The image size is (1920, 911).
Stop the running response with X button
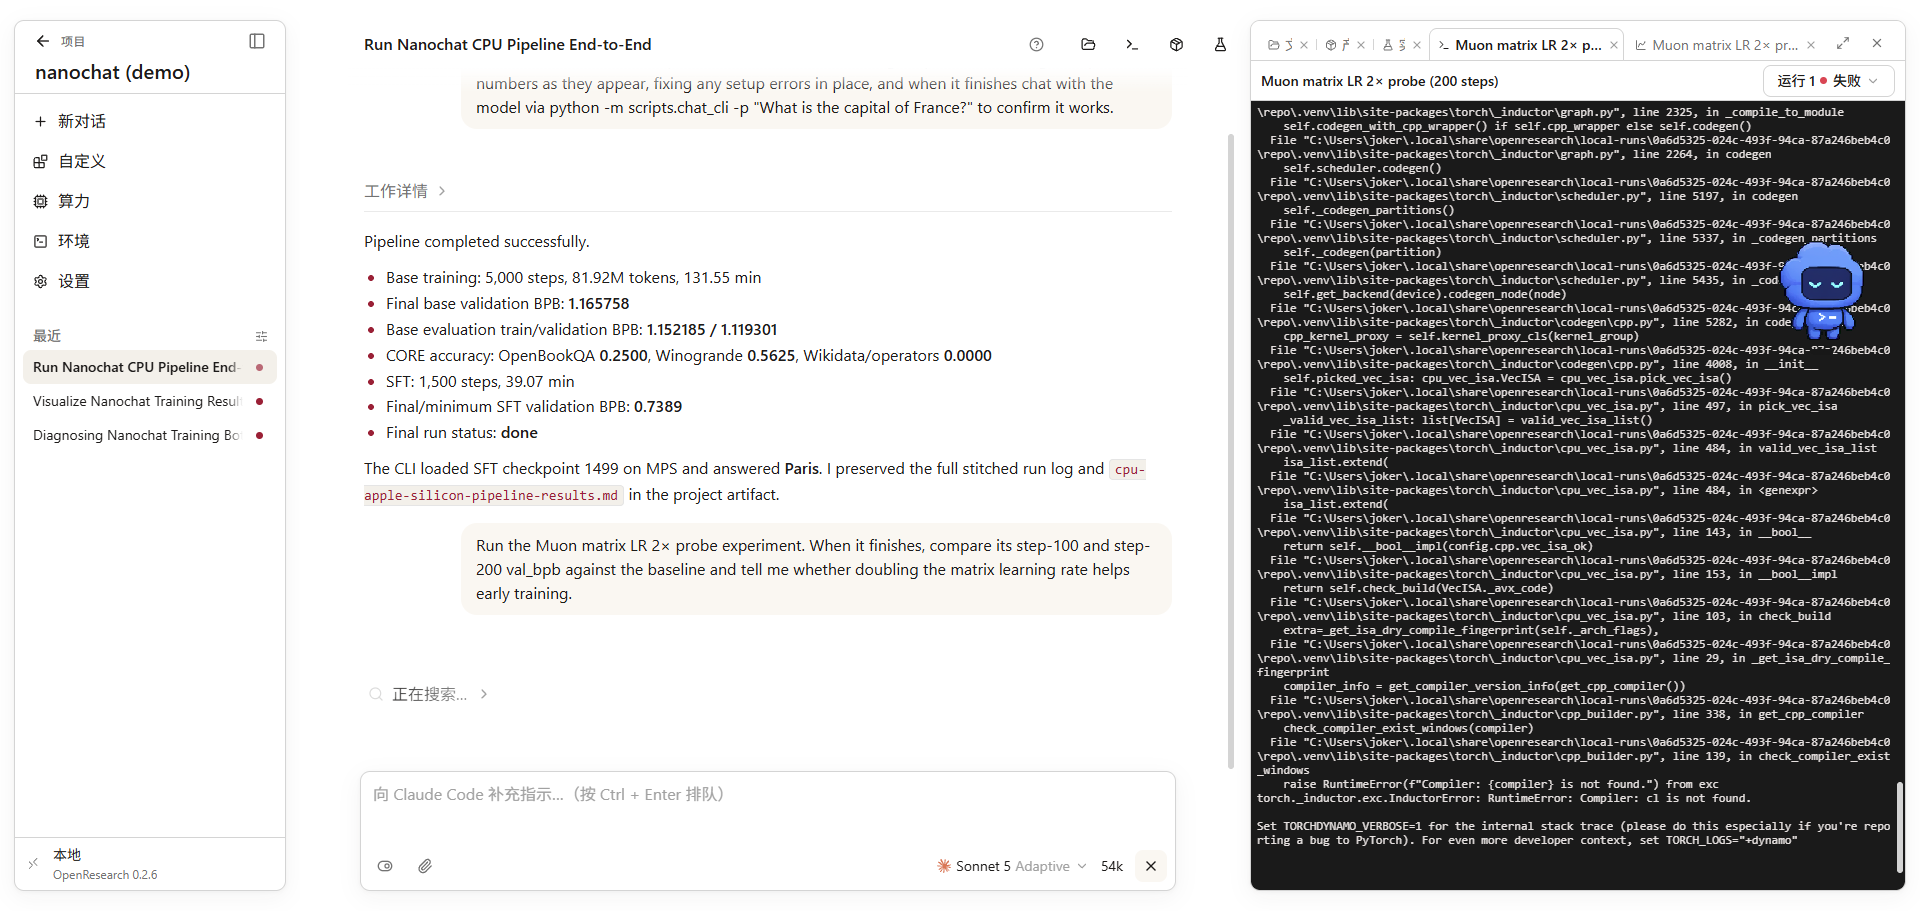pos(1151,866)
